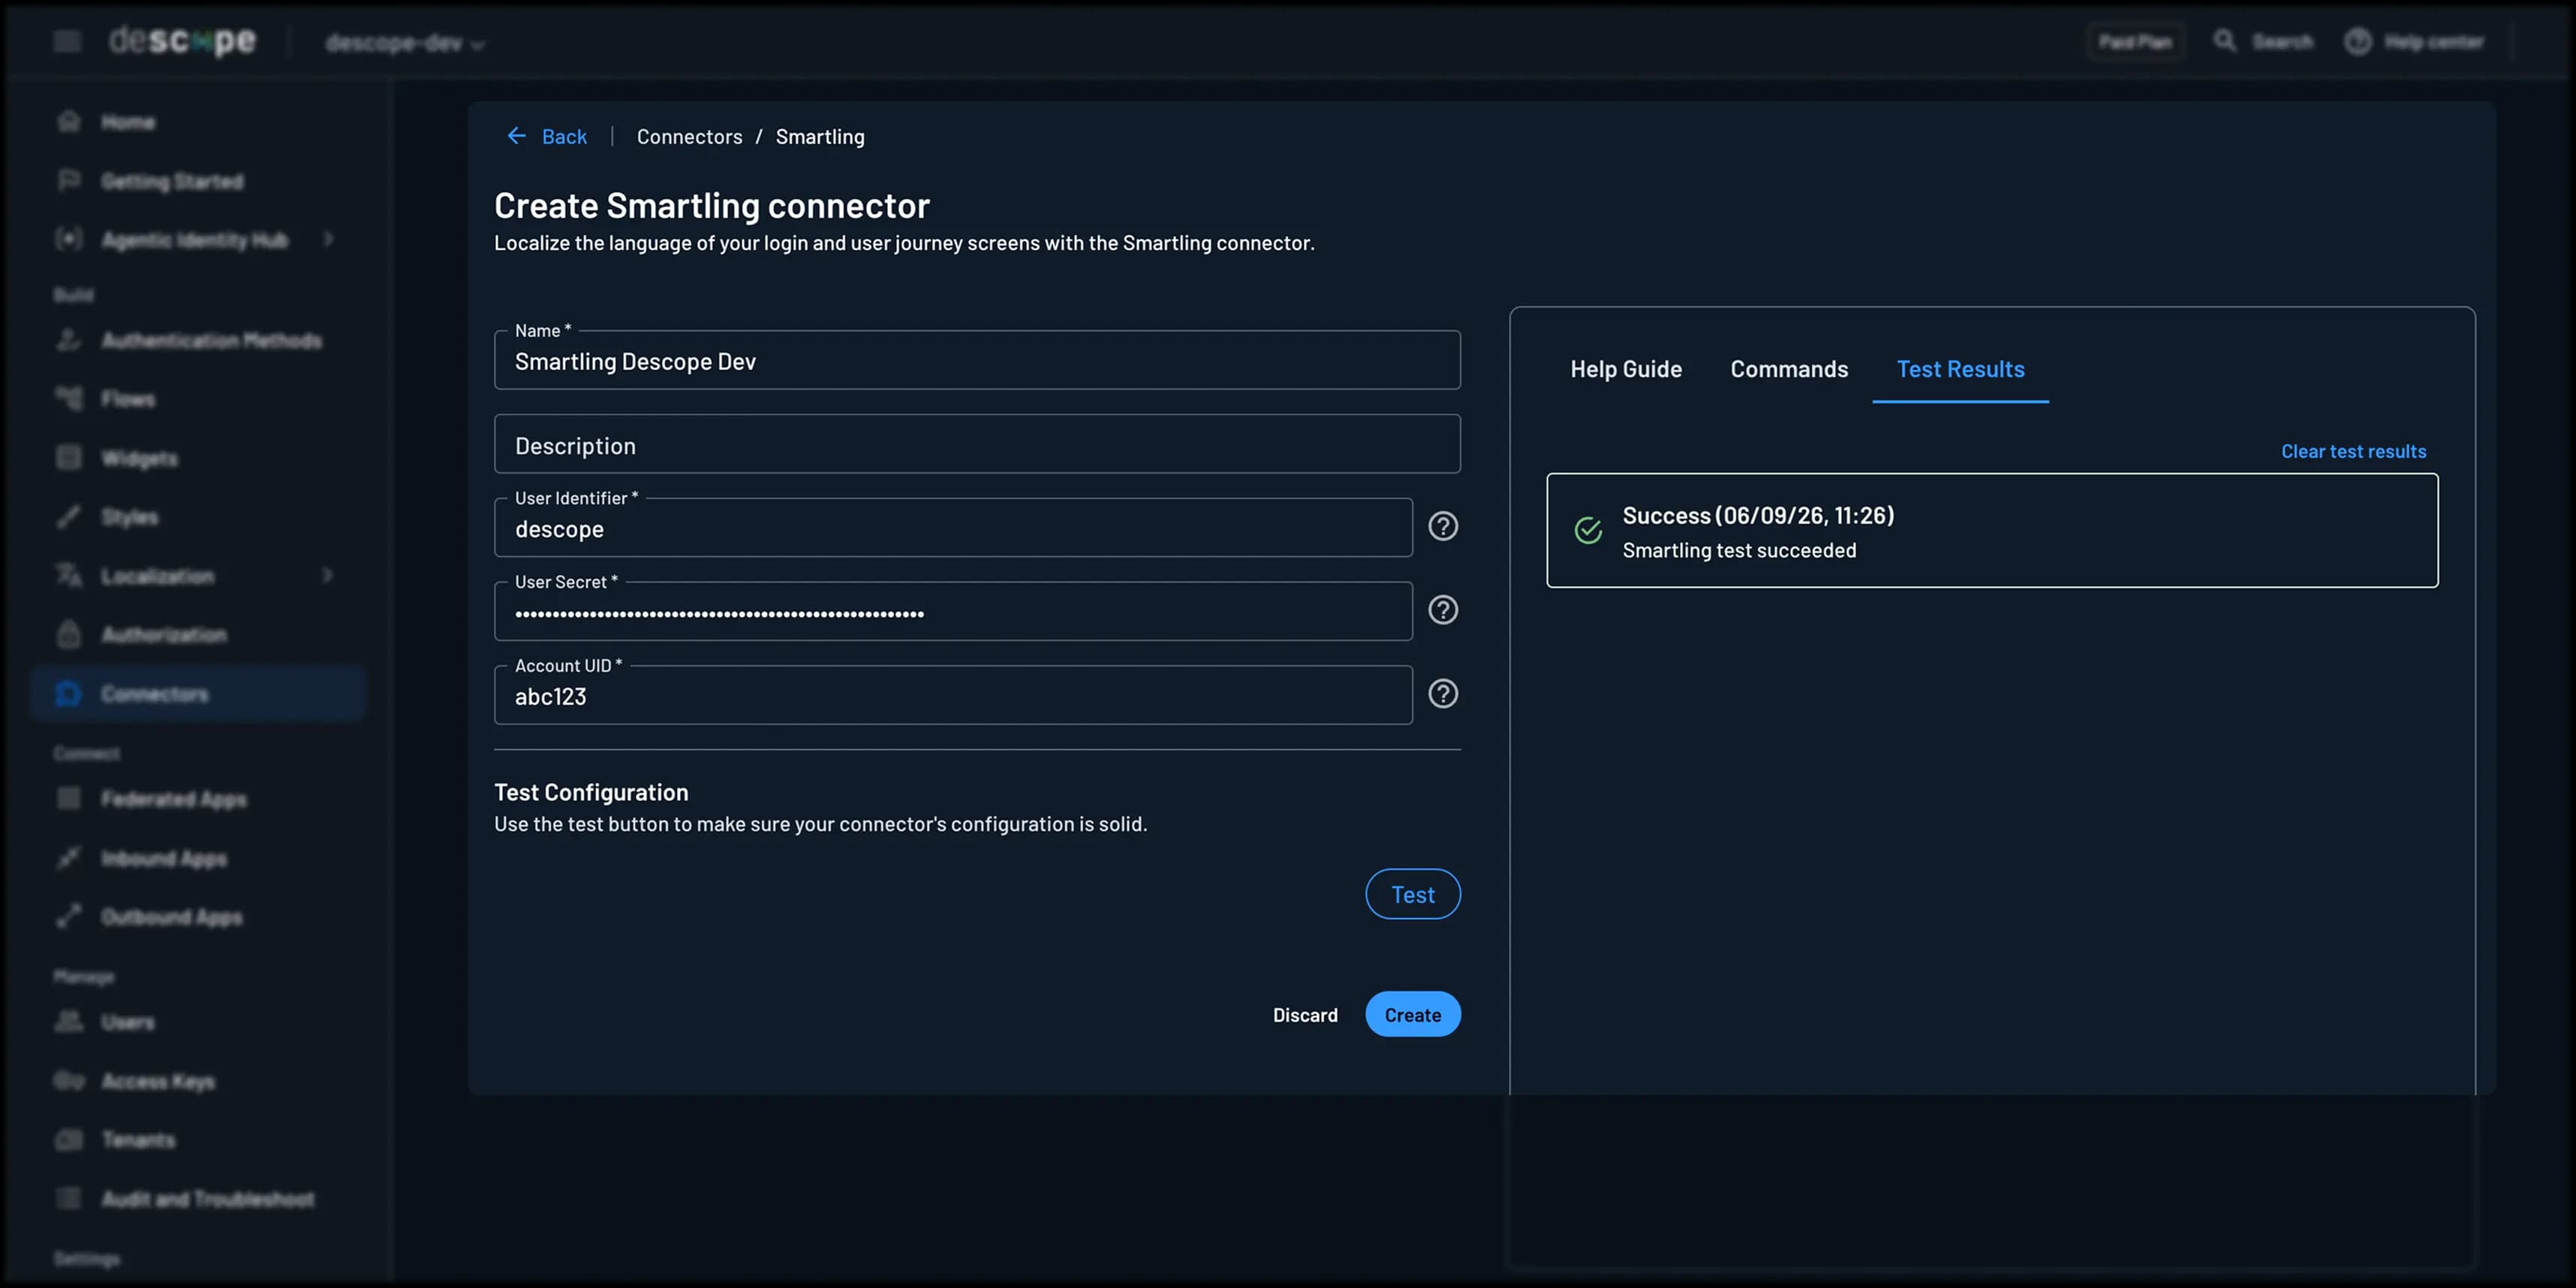Open the User Identifier help icon
This screenshot has height=1288, width=2576.
(x=1442, y=526)
